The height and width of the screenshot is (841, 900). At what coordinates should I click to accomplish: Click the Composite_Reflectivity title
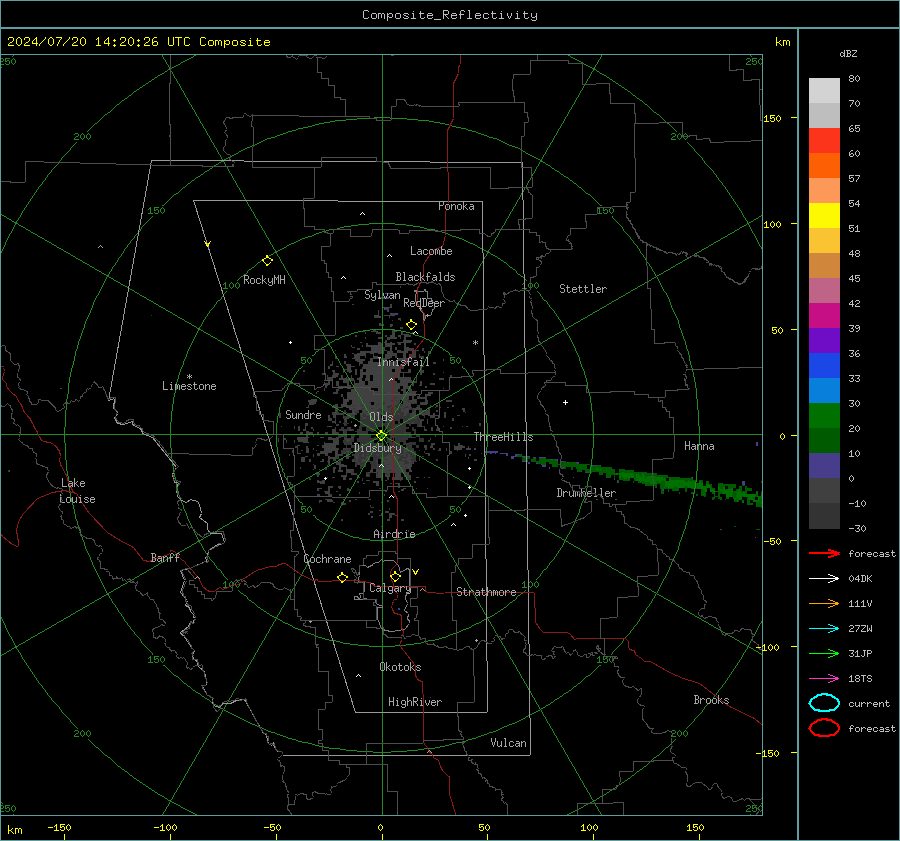(x=449, y=15)
